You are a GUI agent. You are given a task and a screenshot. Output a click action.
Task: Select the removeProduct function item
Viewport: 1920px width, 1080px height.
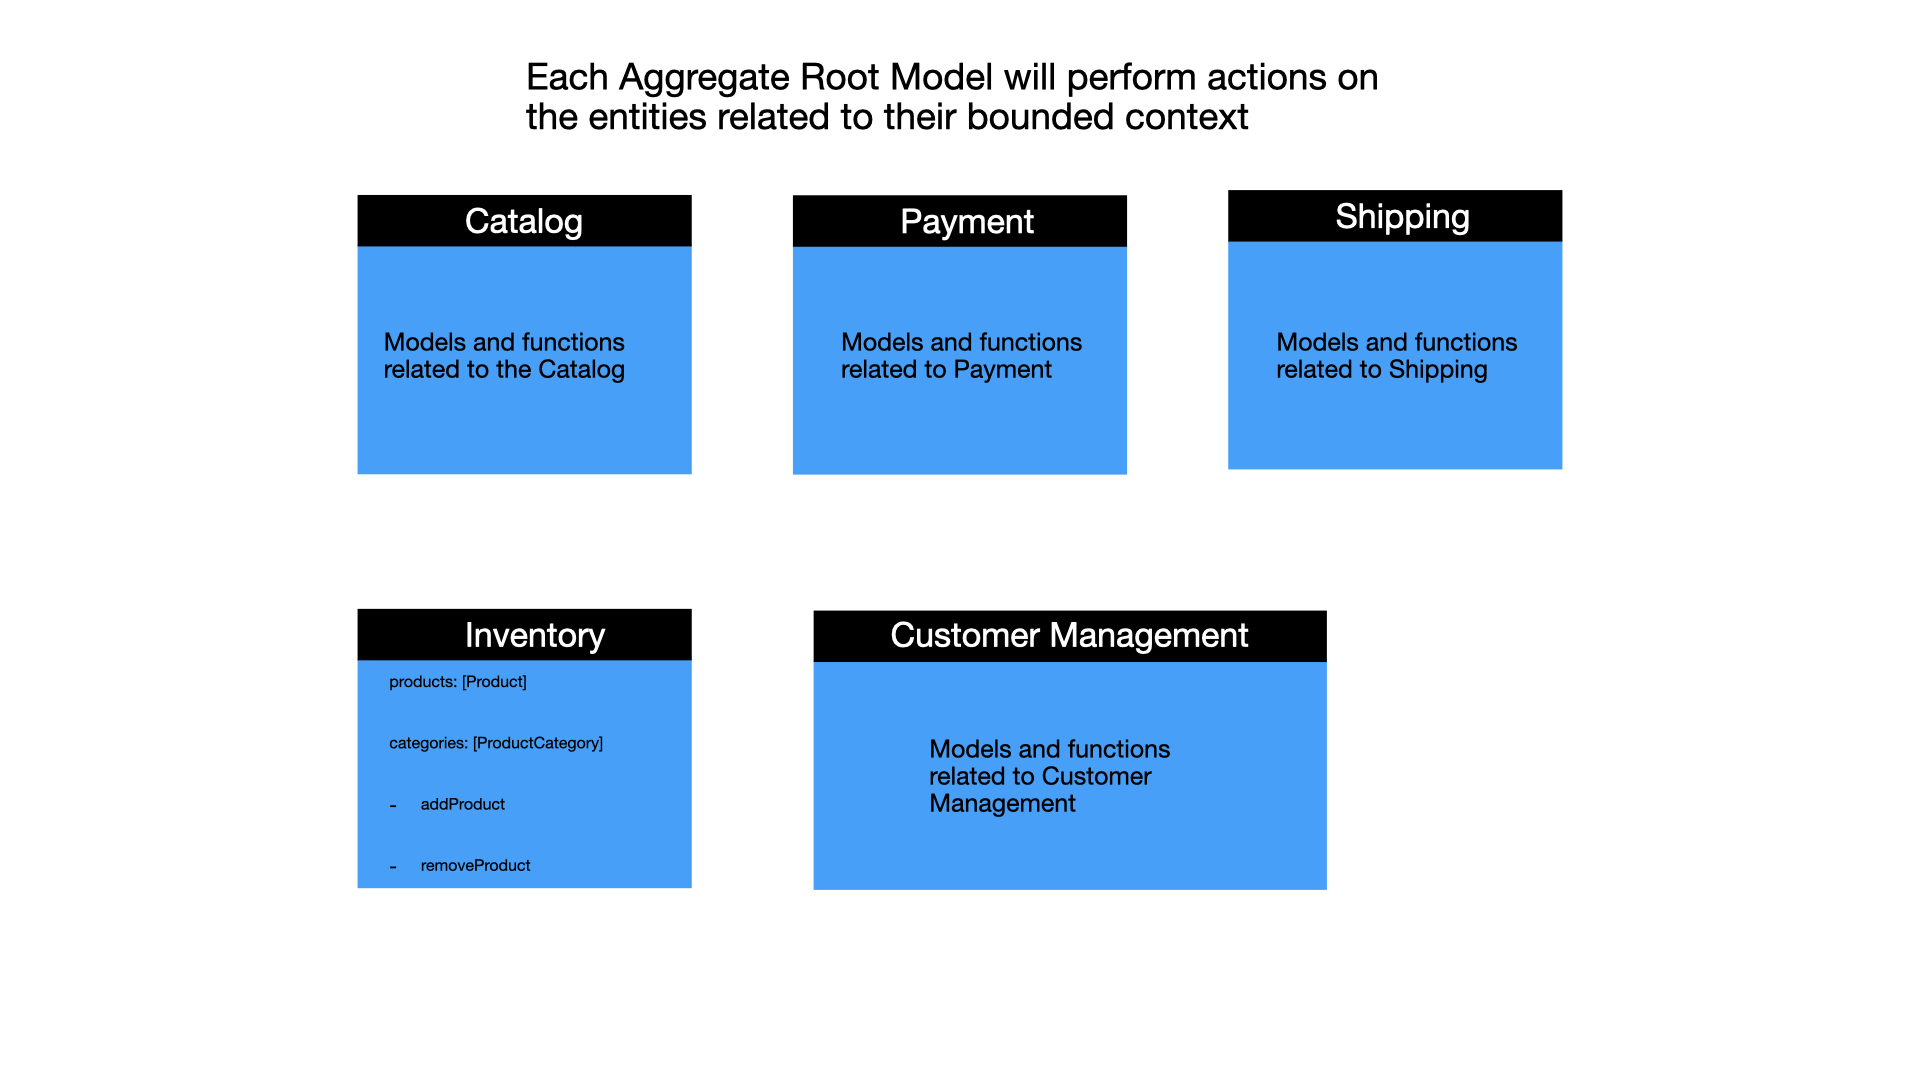coord(467,864)
